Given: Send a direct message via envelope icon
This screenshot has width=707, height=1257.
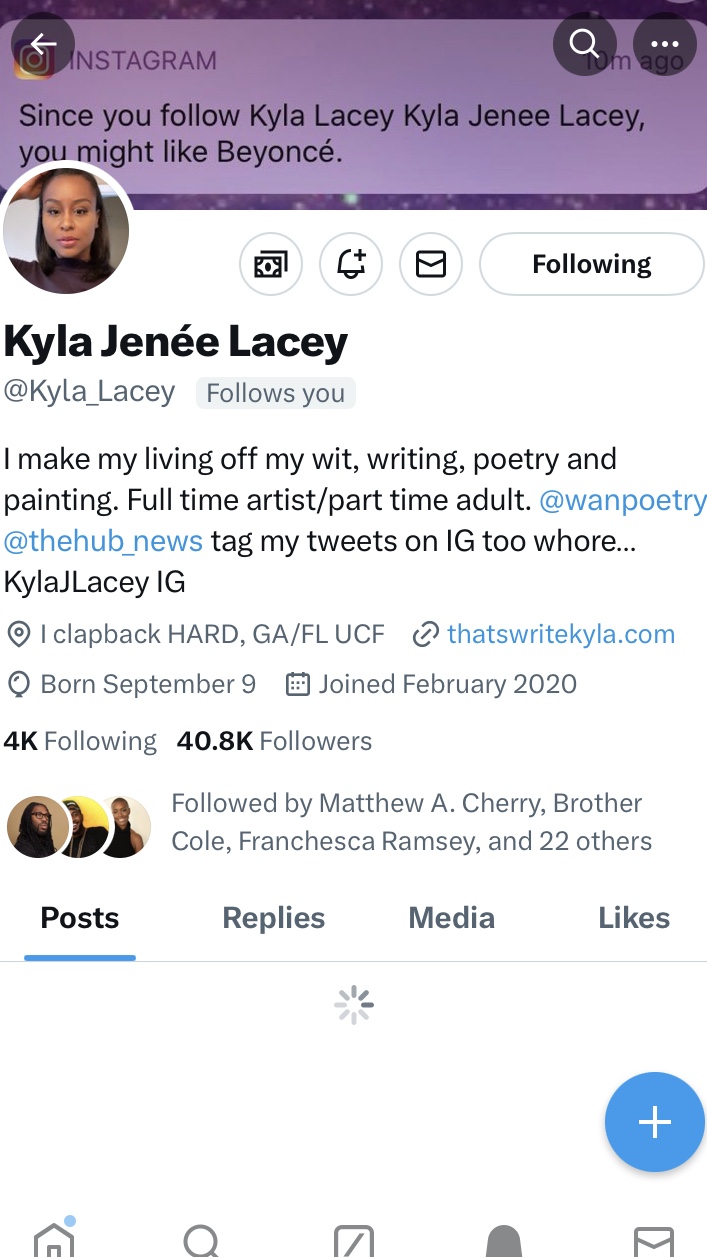Looking at the screenshot, I should (x=431, y=264).
